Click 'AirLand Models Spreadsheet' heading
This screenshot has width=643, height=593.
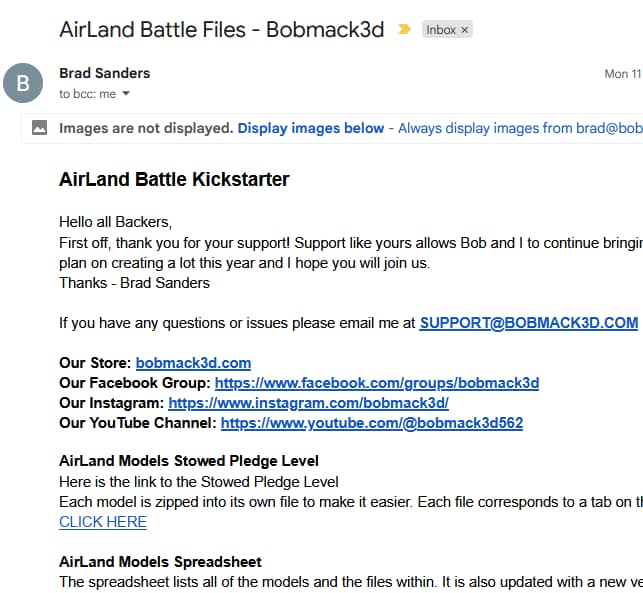pyautogui.click(x=160, y=562)
